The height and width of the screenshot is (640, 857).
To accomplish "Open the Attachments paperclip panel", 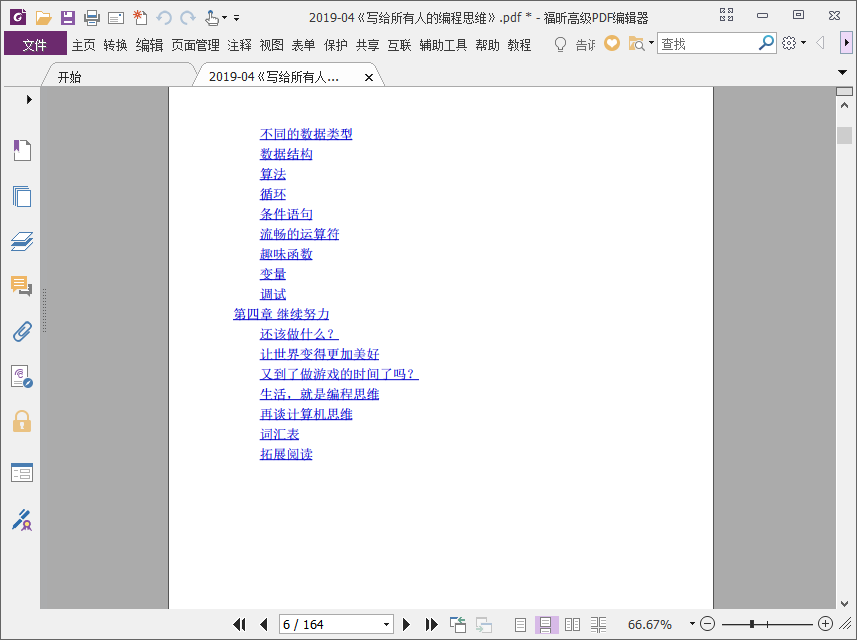I will (22, 331).
